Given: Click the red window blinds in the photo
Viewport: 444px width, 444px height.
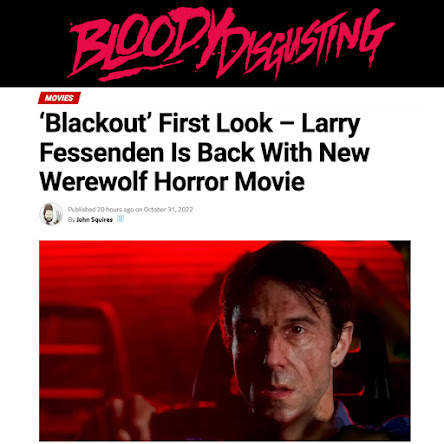Looking at the screenshot, I should pyautogui.click(x=133, y=267).
